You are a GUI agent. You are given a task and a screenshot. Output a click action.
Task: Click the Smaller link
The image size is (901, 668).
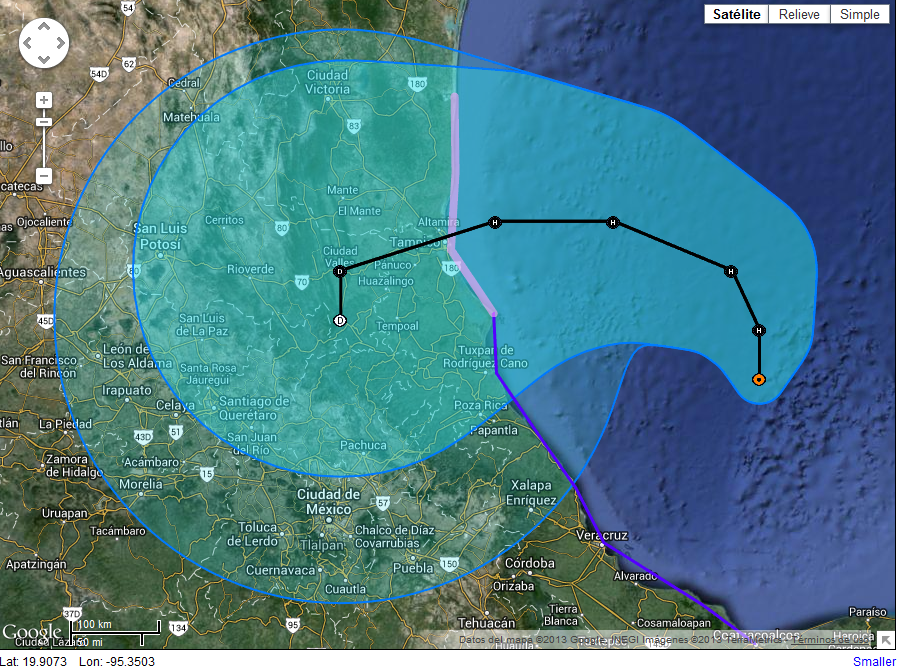[874, 661]
